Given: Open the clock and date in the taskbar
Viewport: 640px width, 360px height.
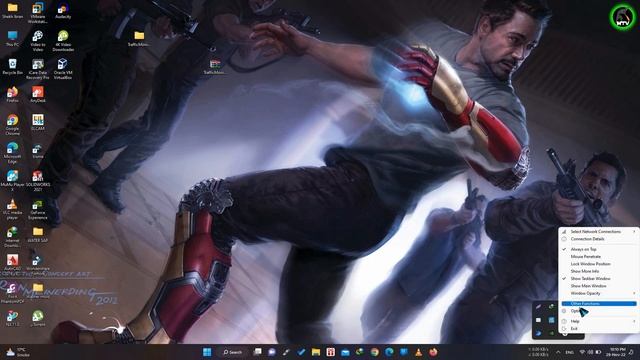Looking at the screenshot, I should pos(617,352).
